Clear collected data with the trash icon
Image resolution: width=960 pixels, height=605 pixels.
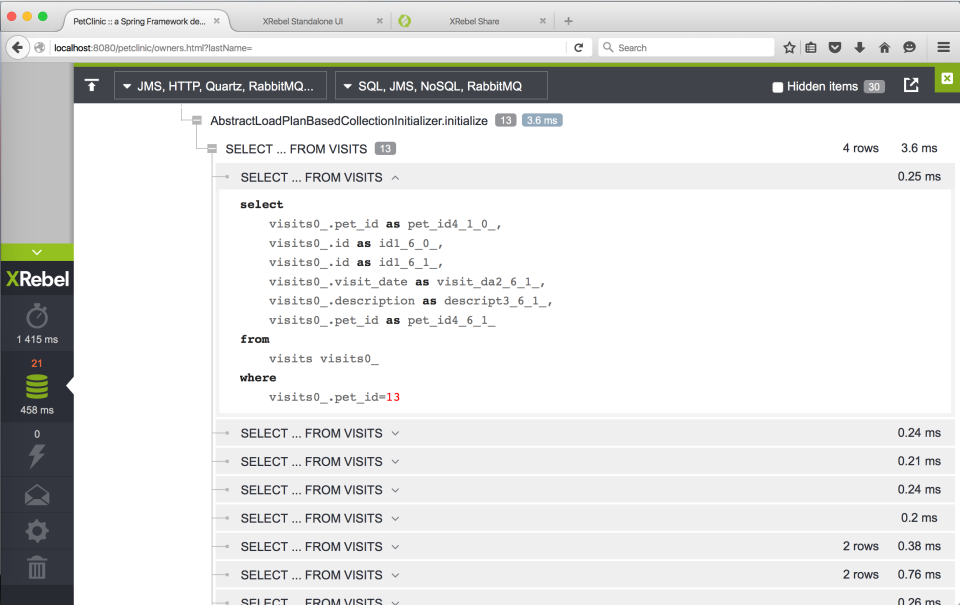click(x=36, y=568)
